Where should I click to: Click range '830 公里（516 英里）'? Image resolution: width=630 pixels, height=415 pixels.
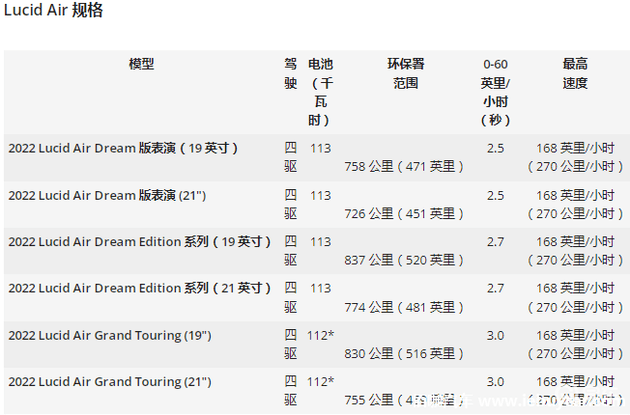tap(404, 354)
